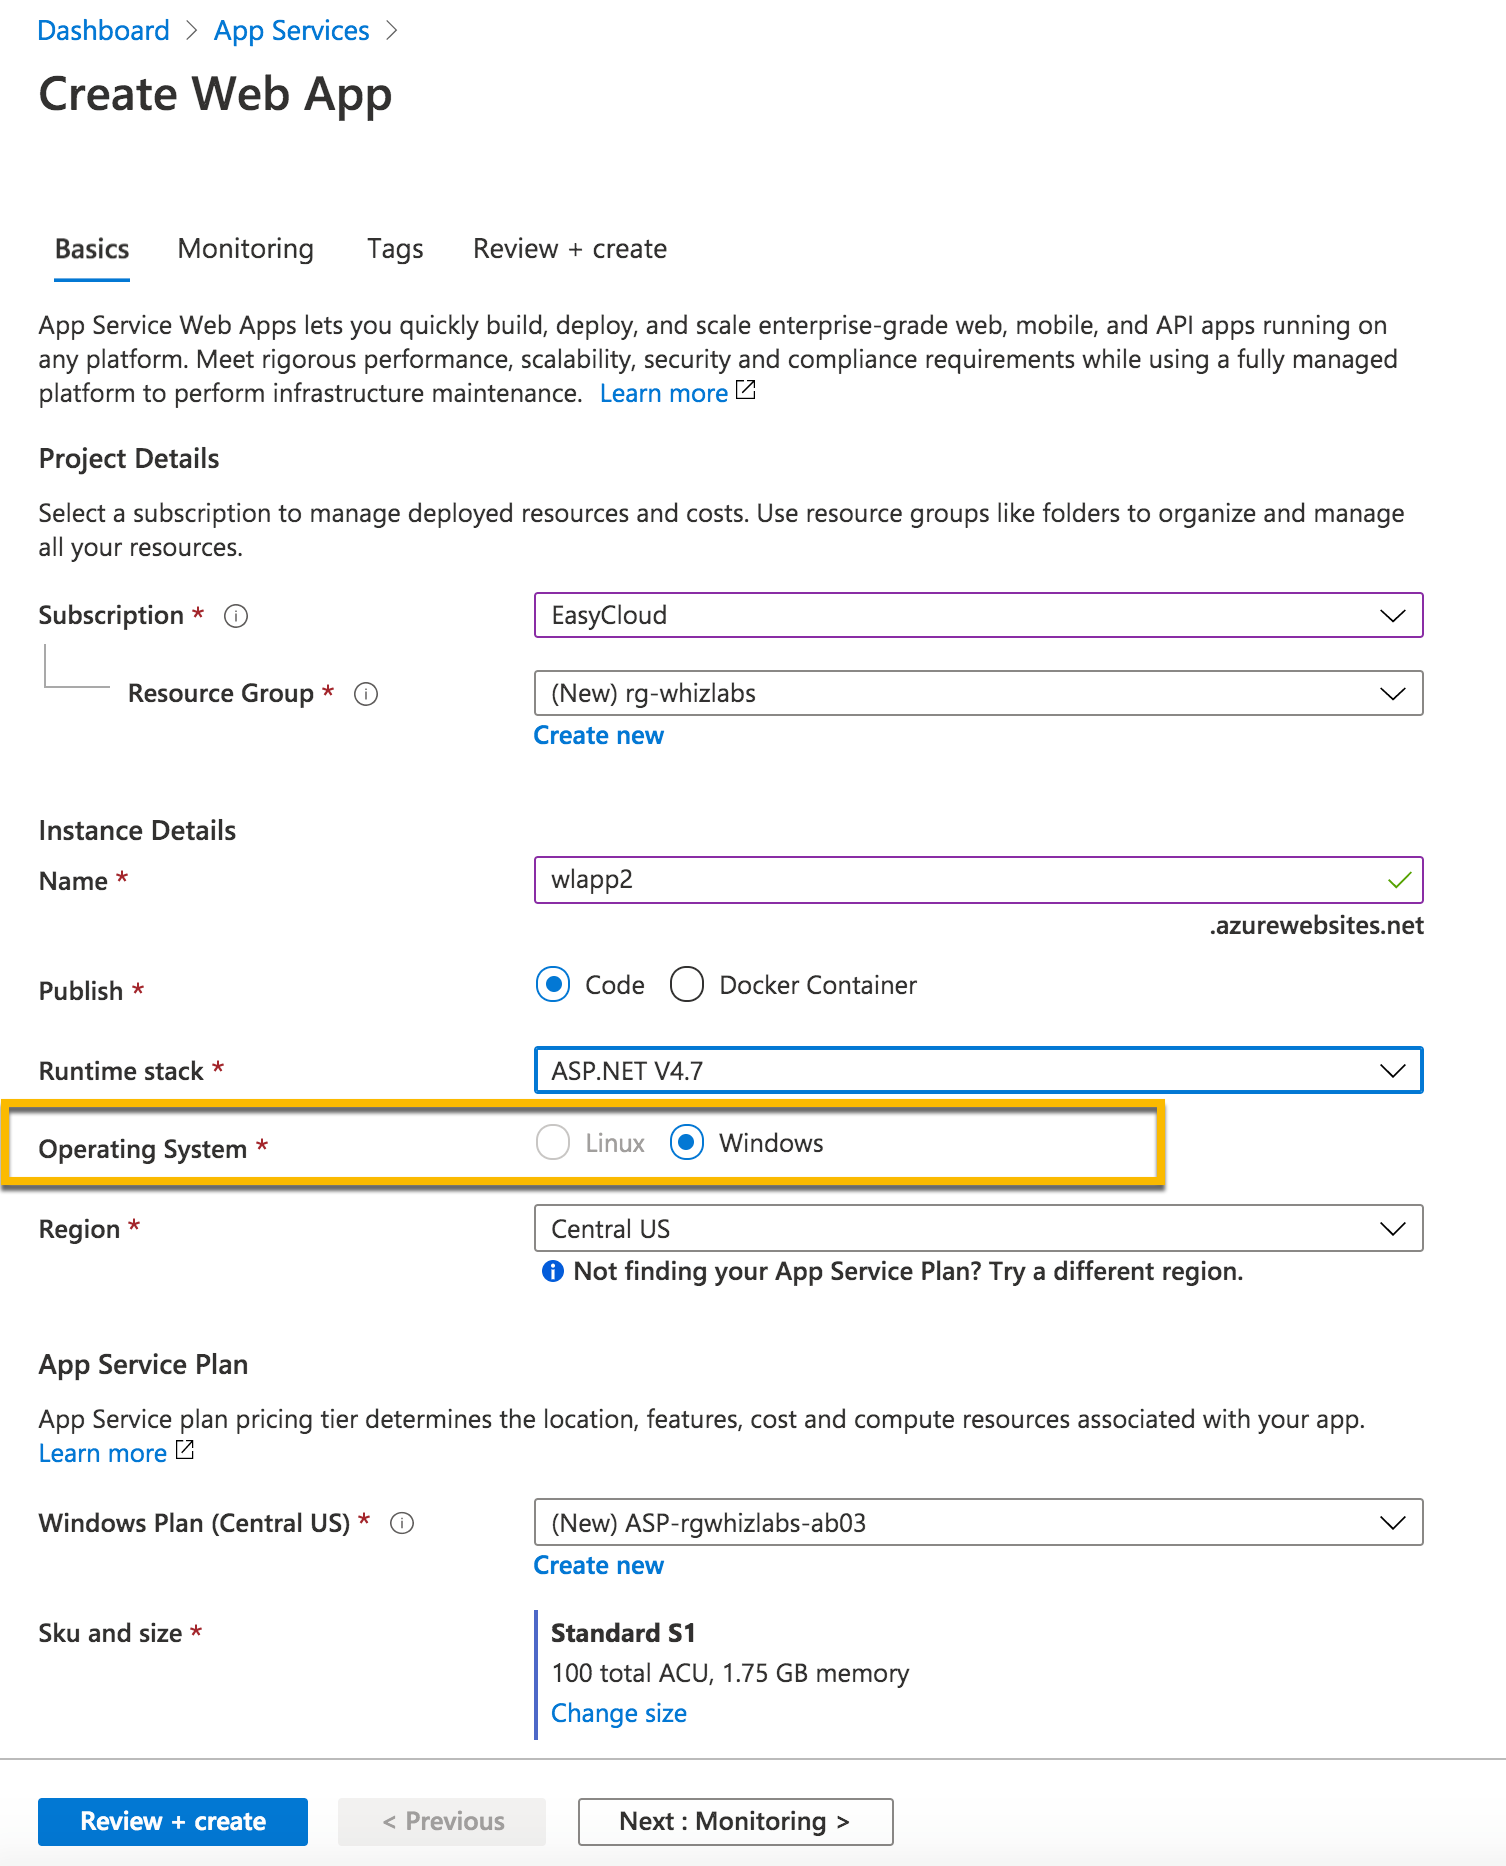Open the Windows Plan dropdown

(978, 1523)
